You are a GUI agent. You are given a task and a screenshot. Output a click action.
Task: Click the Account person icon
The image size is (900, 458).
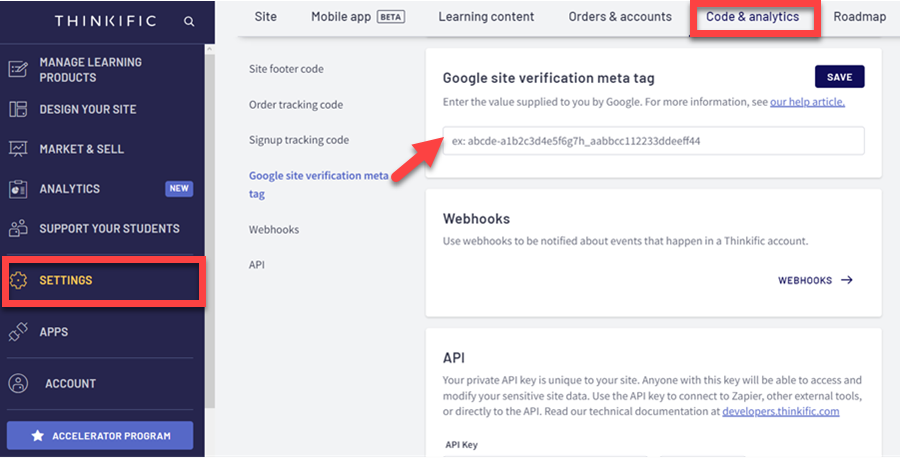(x=17, y=383)
